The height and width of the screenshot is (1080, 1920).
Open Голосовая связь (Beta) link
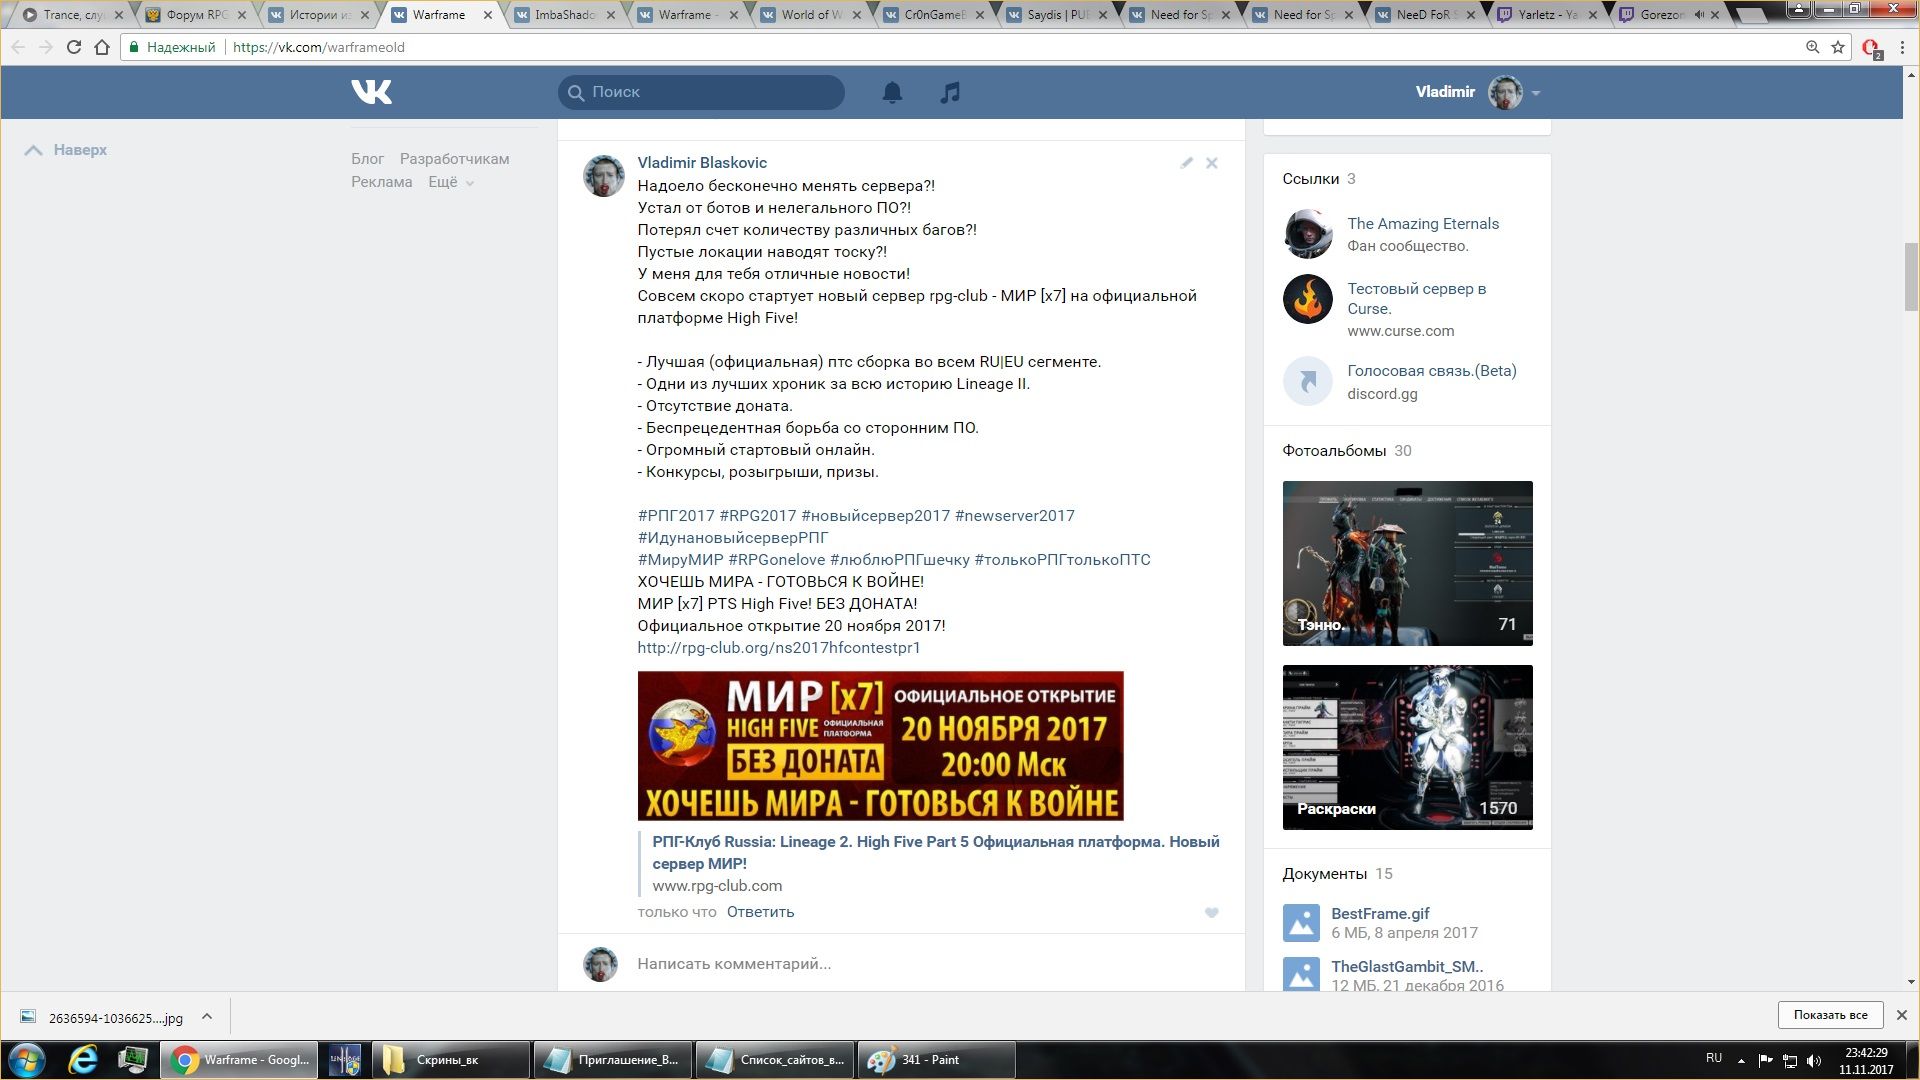pyautogui.click(x=1431, y=371)
